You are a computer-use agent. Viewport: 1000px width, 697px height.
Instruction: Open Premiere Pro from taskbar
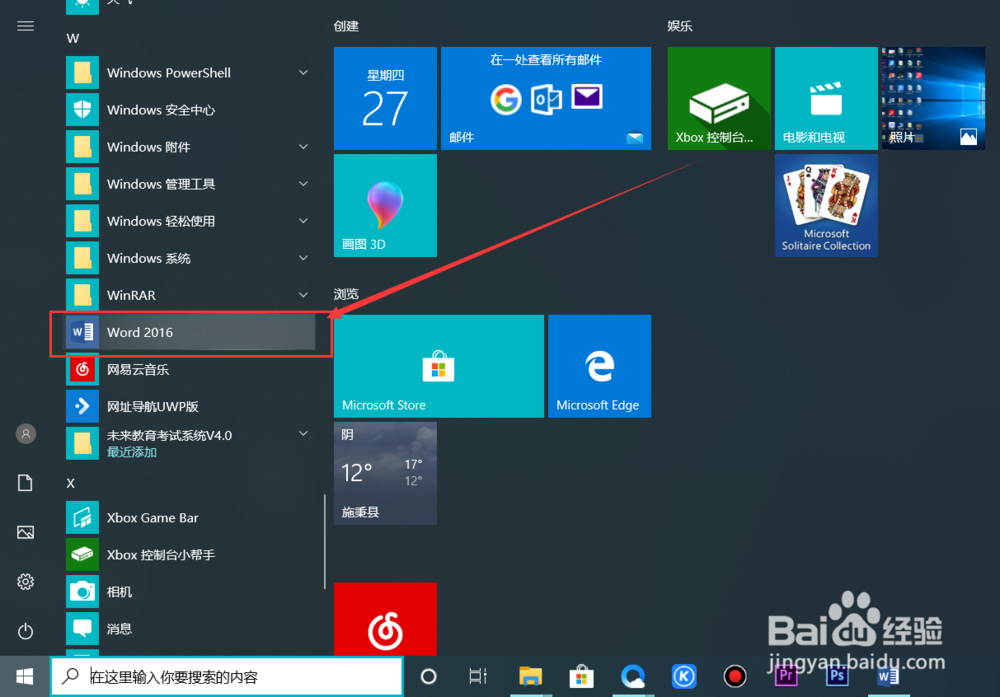click(x=786, y=677)
